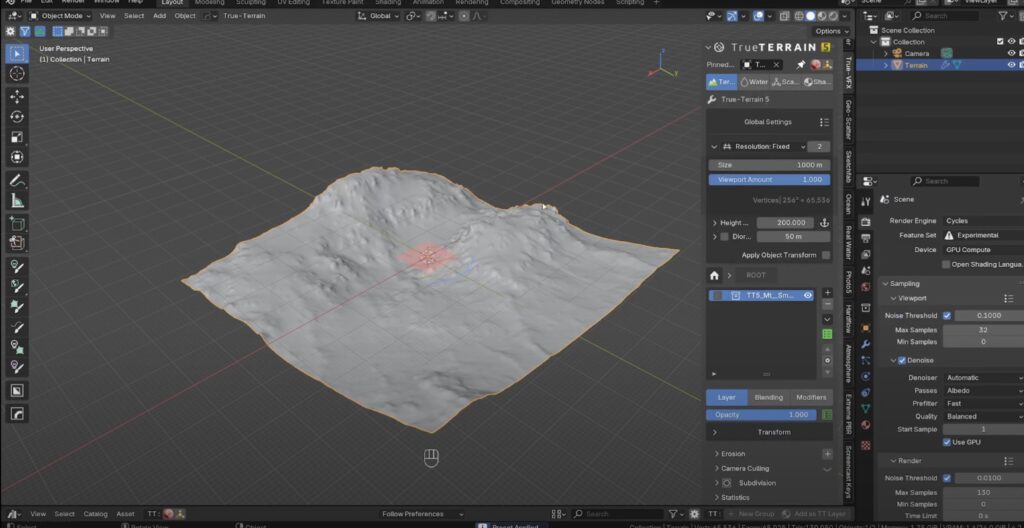The width and height of the screenshot is (1024, 528).
Task: Click the Global Settings list icon
Action: pos(824,122)
